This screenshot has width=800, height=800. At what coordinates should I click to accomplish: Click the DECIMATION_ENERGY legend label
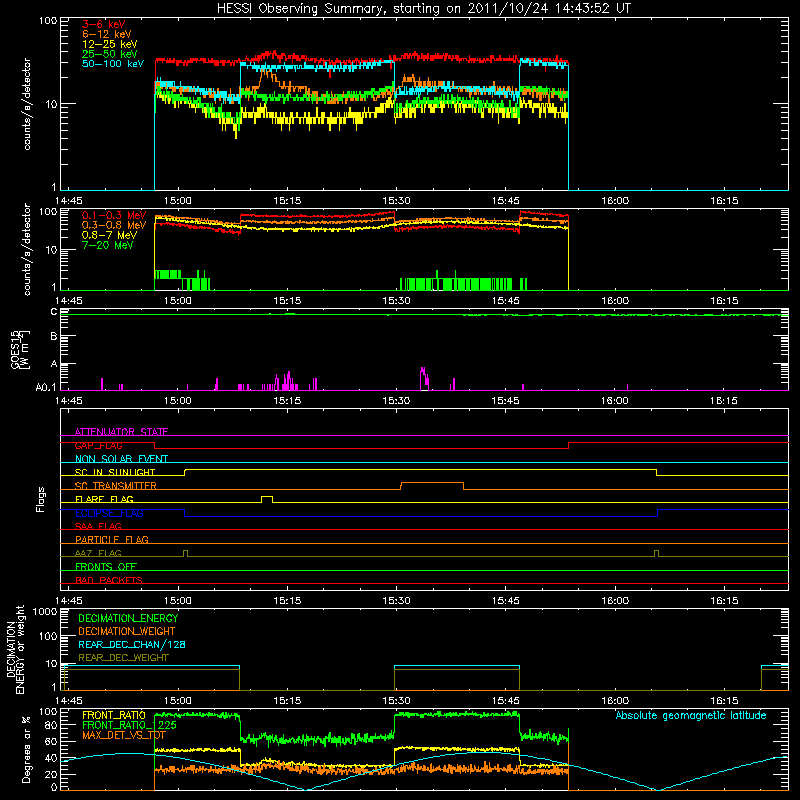coord(128,618)
